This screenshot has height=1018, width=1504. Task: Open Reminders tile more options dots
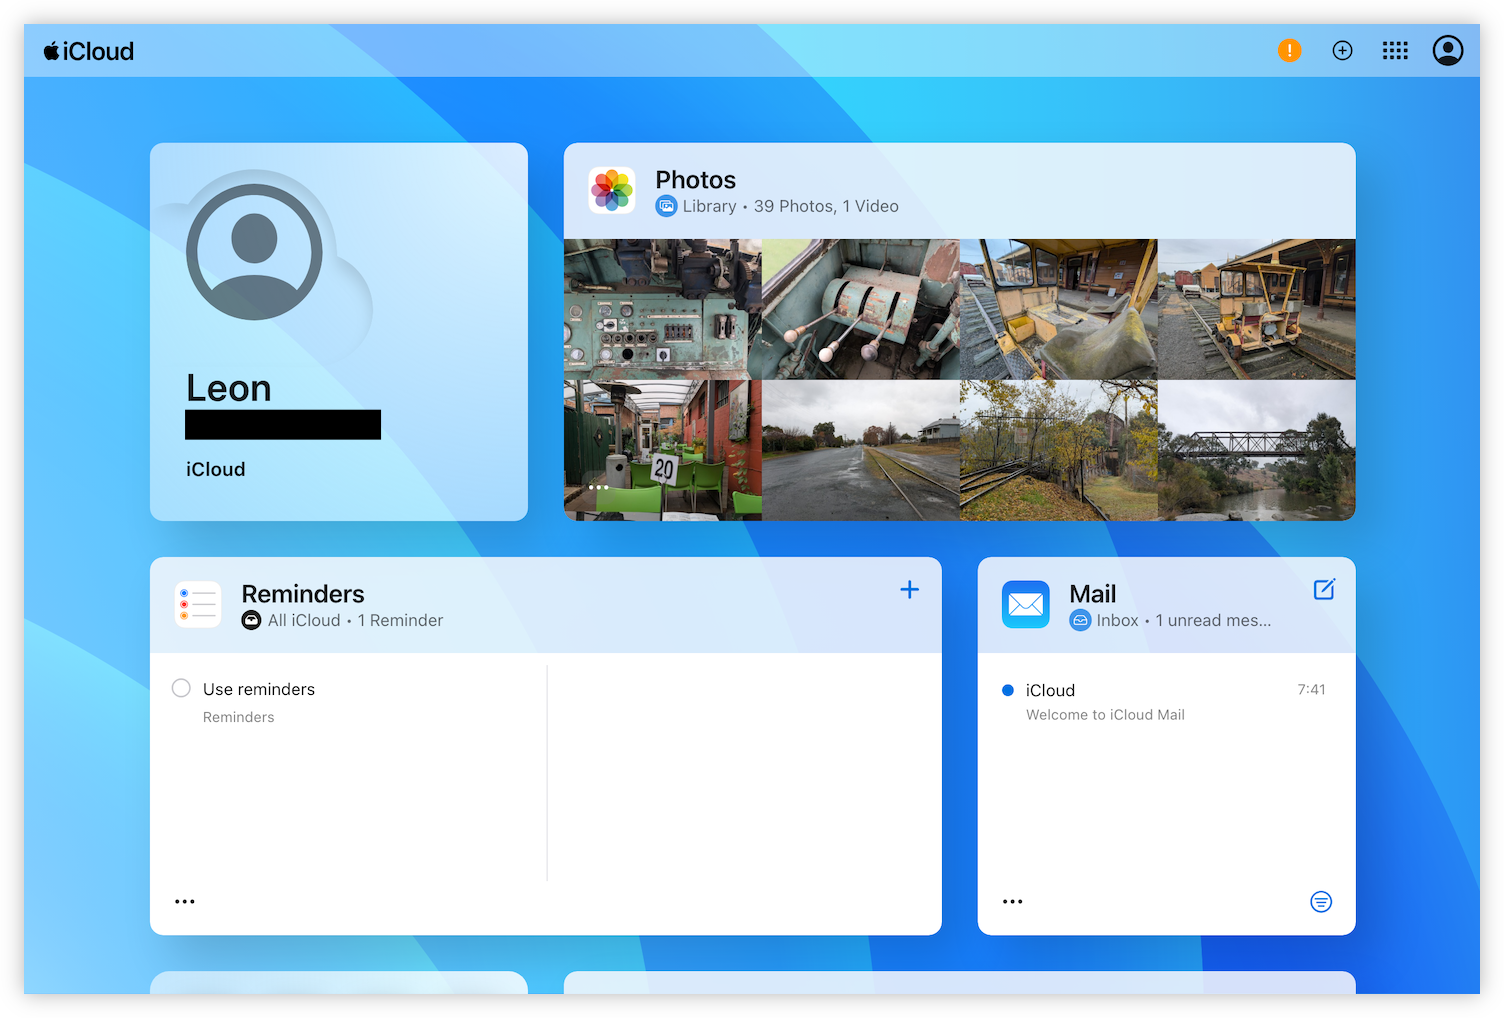pyautogui.click(x=185, y=902)
